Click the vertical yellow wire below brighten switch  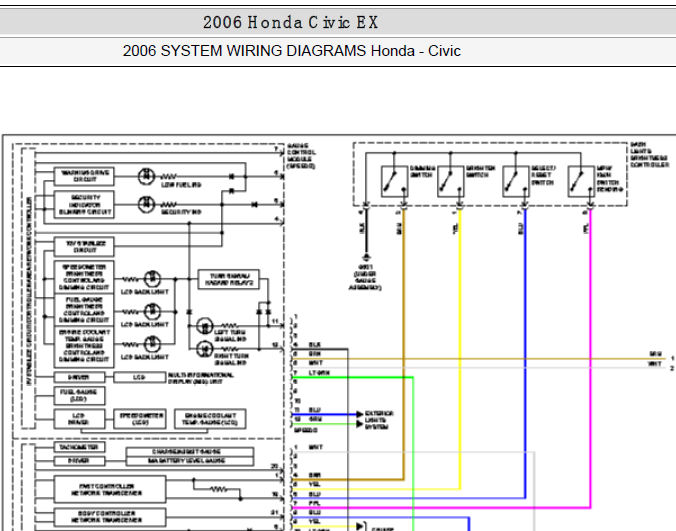click(x=460, y=349)
